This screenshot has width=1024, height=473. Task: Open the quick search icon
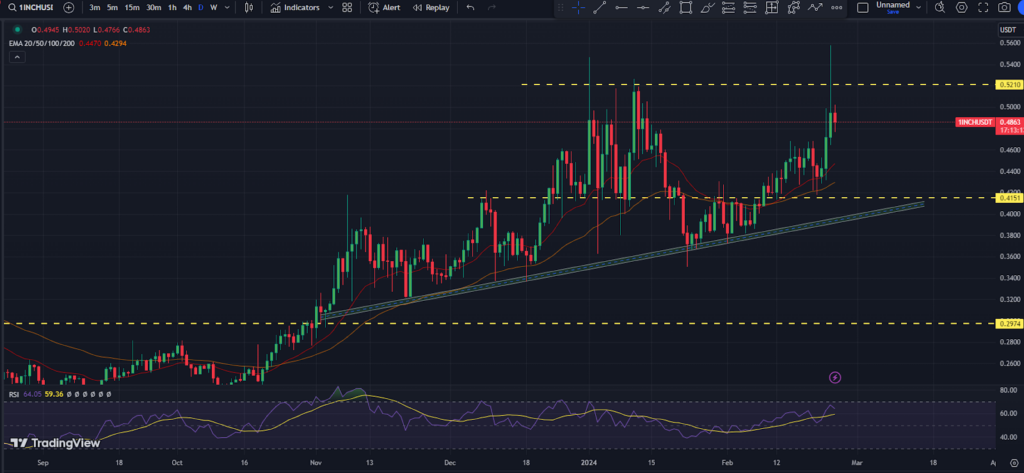tap(940, 8)
